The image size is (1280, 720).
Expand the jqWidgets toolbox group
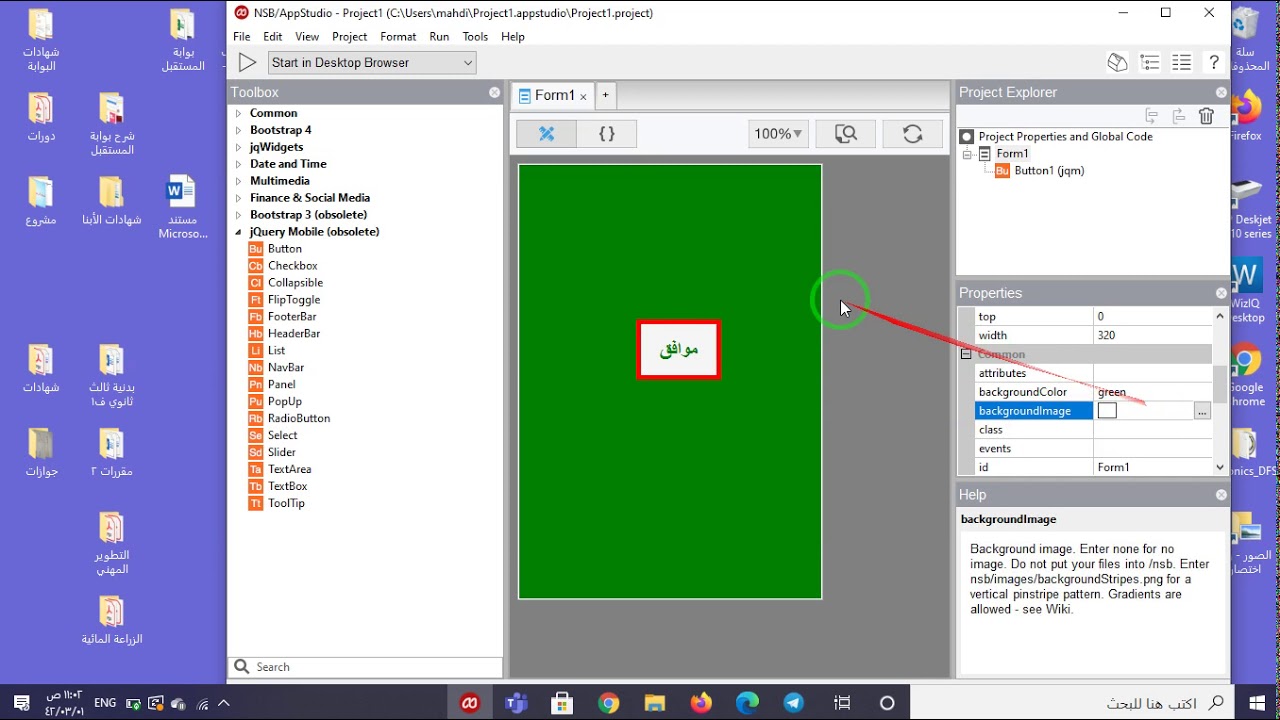(x=238, y=148)
